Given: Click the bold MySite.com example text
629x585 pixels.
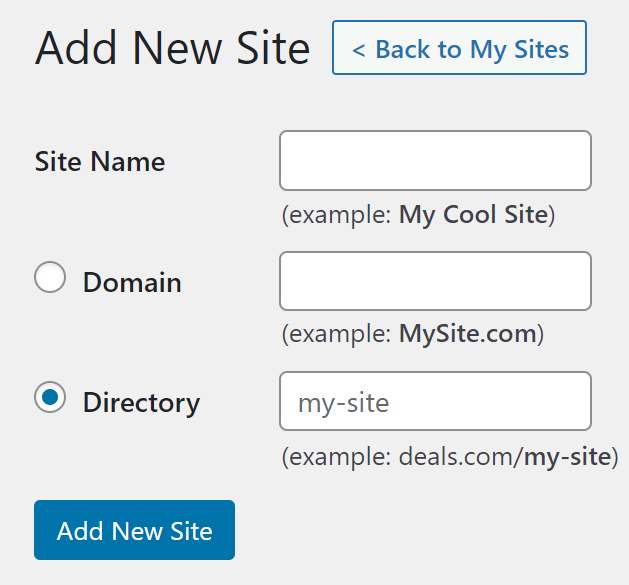Looking at the screenshot, I should pyautogui.click(x=468, y=334).
